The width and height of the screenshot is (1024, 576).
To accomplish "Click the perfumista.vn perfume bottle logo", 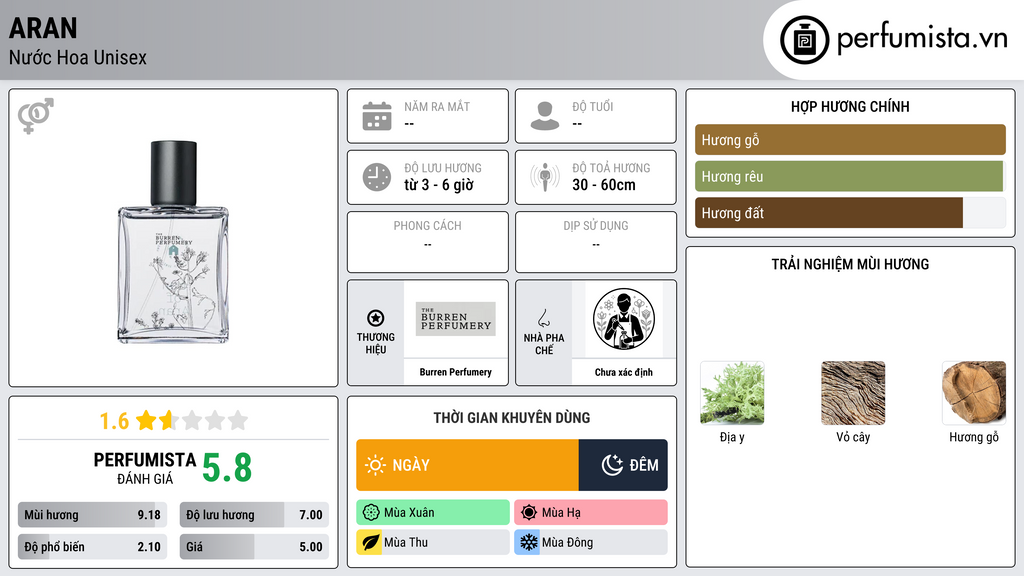I will 804,40.
